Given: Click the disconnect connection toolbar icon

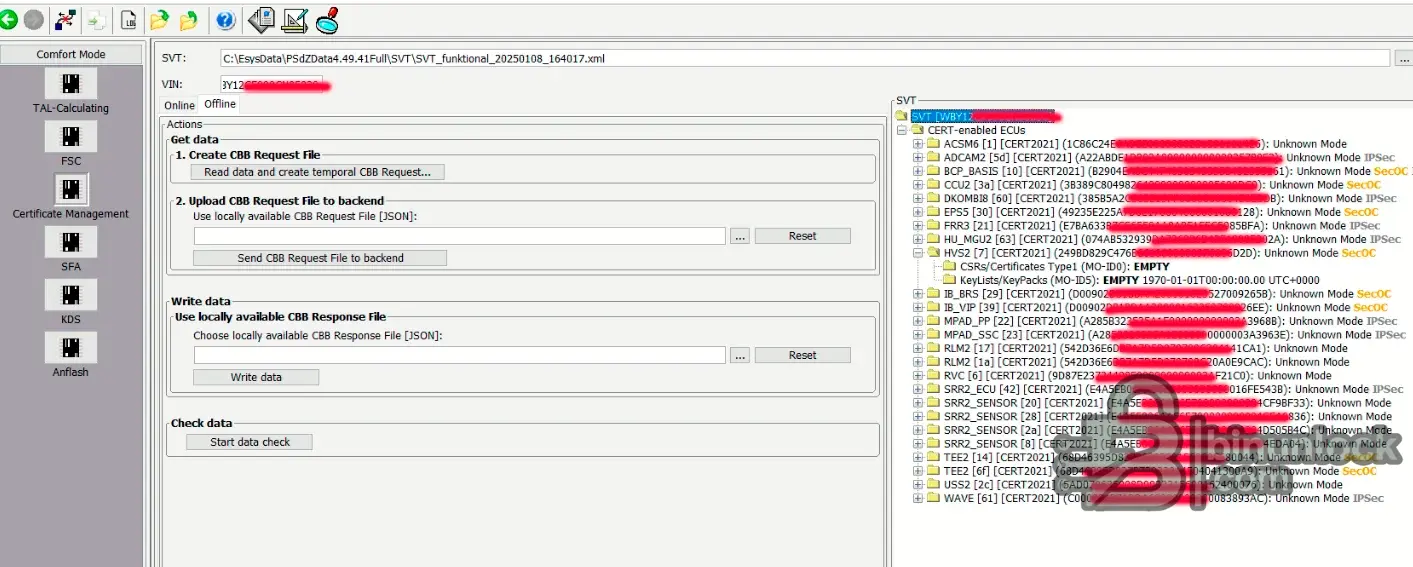Looking at the screenshot, I should pyautogui.click(x=66, y=19).
